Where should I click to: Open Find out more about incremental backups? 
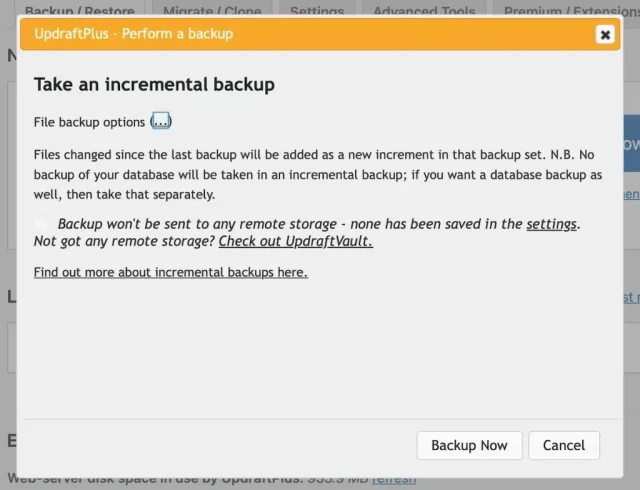tap(170, 272)
